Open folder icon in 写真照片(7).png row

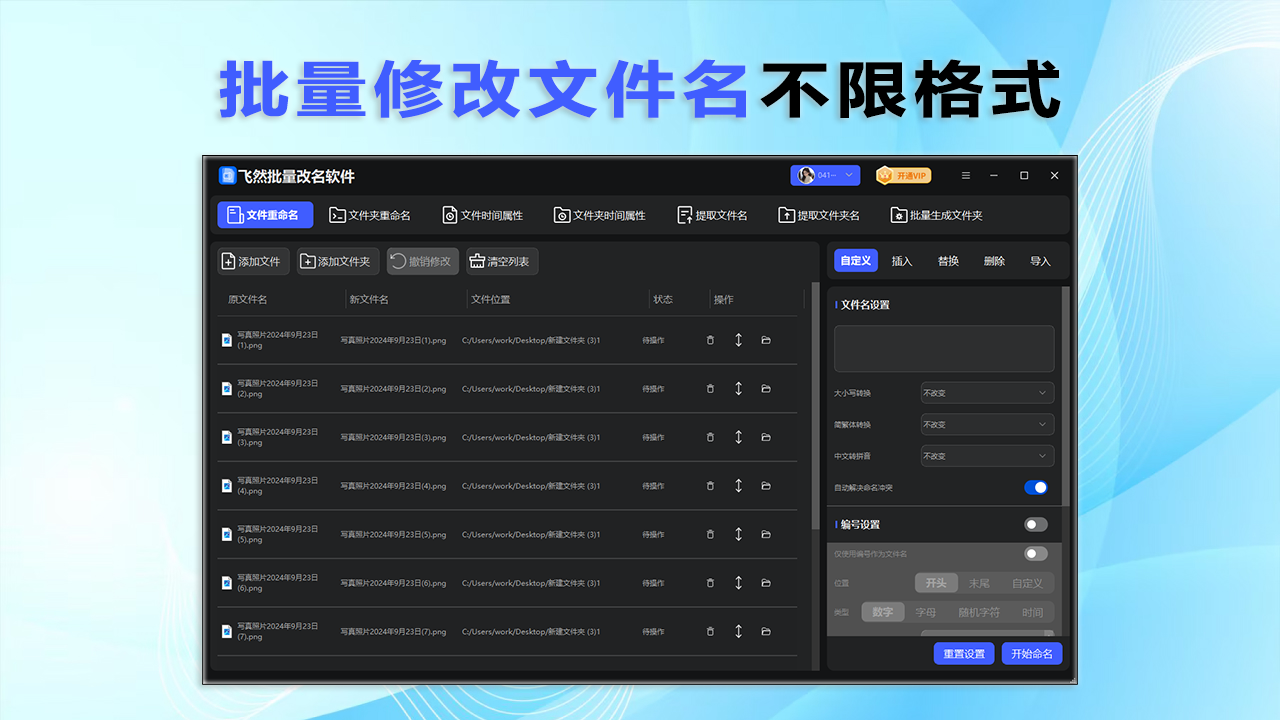pyautogui.click(x=766, y=631)
